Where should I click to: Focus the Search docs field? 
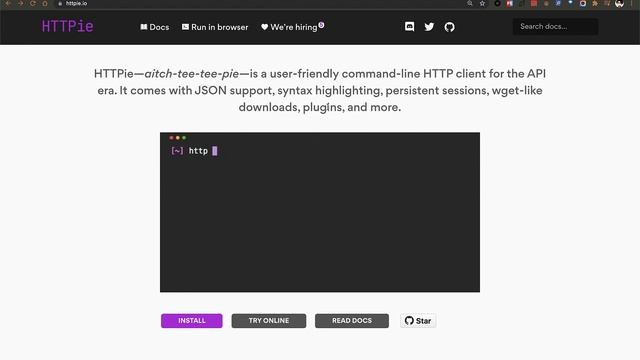(555, 27)
